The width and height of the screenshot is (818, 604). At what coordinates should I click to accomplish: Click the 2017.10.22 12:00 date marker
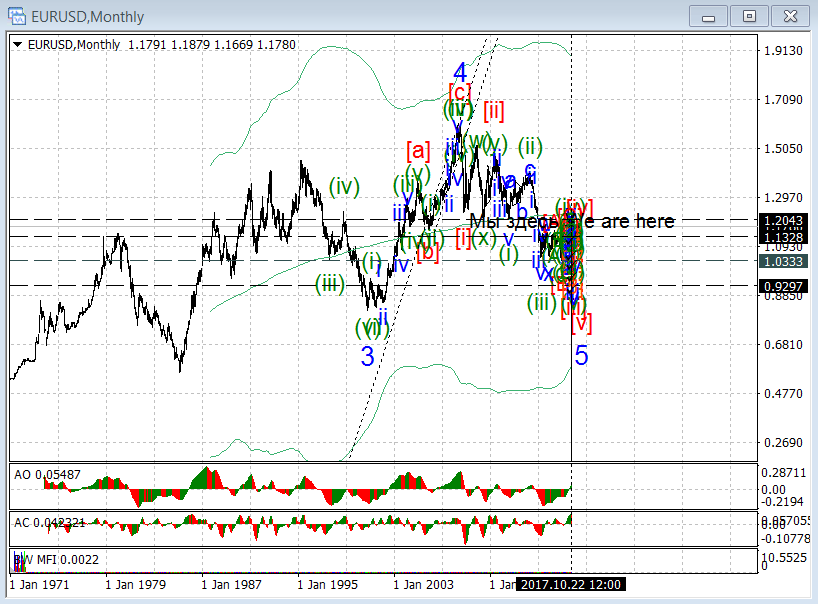[571, 585]
